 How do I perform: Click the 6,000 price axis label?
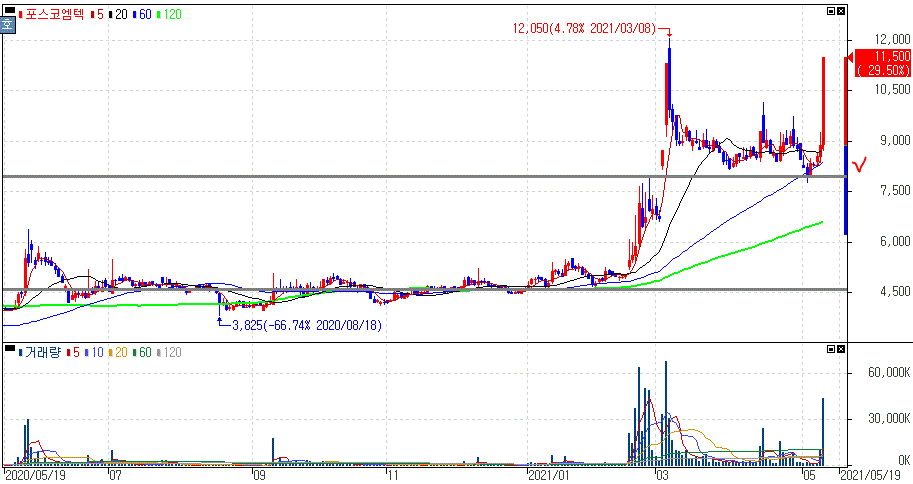point(895,241)
